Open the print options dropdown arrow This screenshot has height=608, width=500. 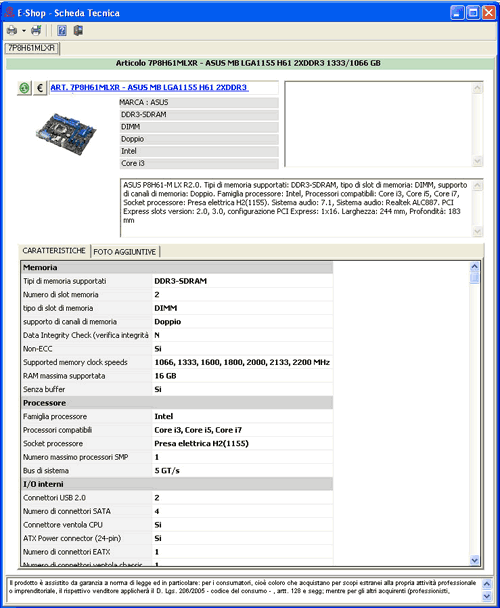(24, 31)
